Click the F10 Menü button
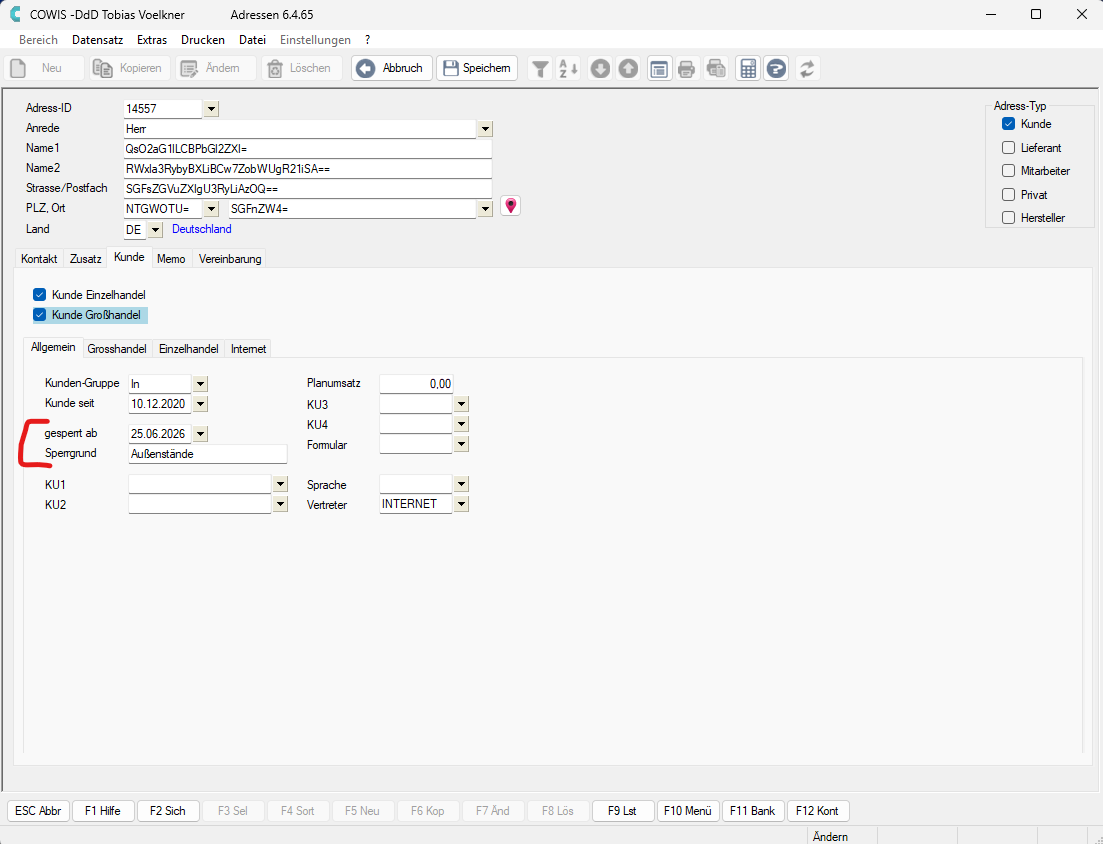 coord(688,811)
